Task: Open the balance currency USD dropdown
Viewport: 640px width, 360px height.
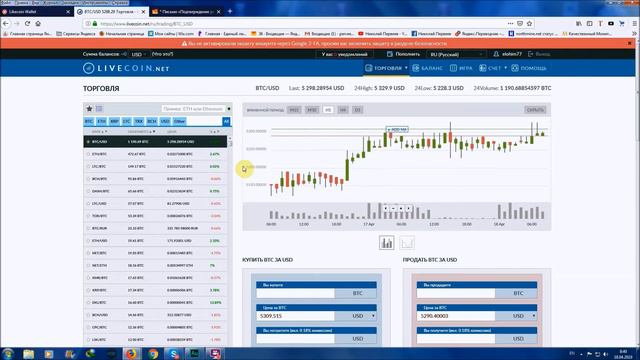Action: coord(139,54)
